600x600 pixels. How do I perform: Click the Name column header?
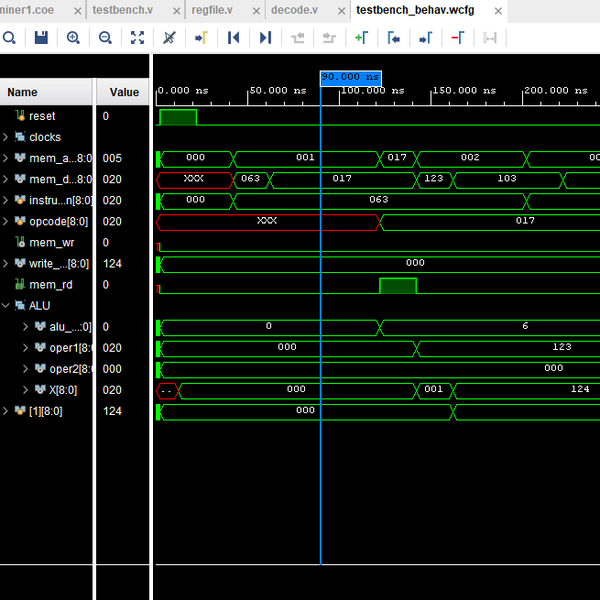tap(46, 92)
